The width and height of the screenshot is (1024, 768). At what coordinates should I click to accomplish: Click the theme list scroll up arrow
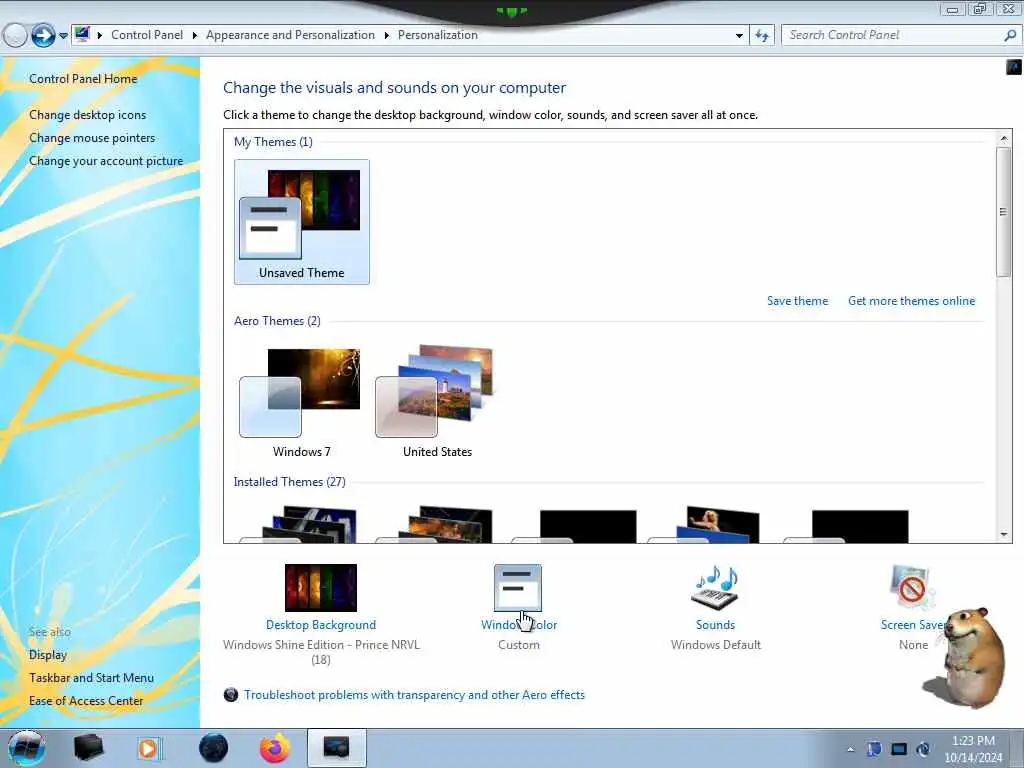[1004, 138]
